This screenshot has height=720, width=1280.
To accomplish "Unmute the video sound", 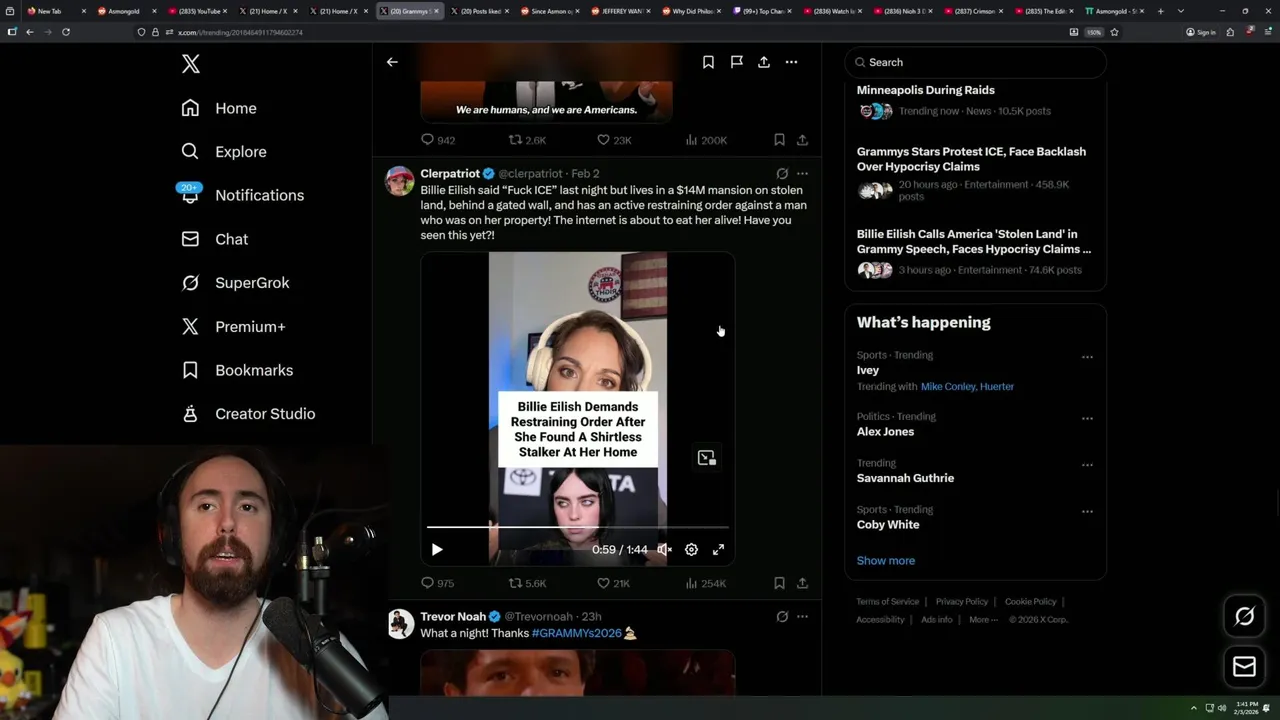I will [x=664, y=549].
